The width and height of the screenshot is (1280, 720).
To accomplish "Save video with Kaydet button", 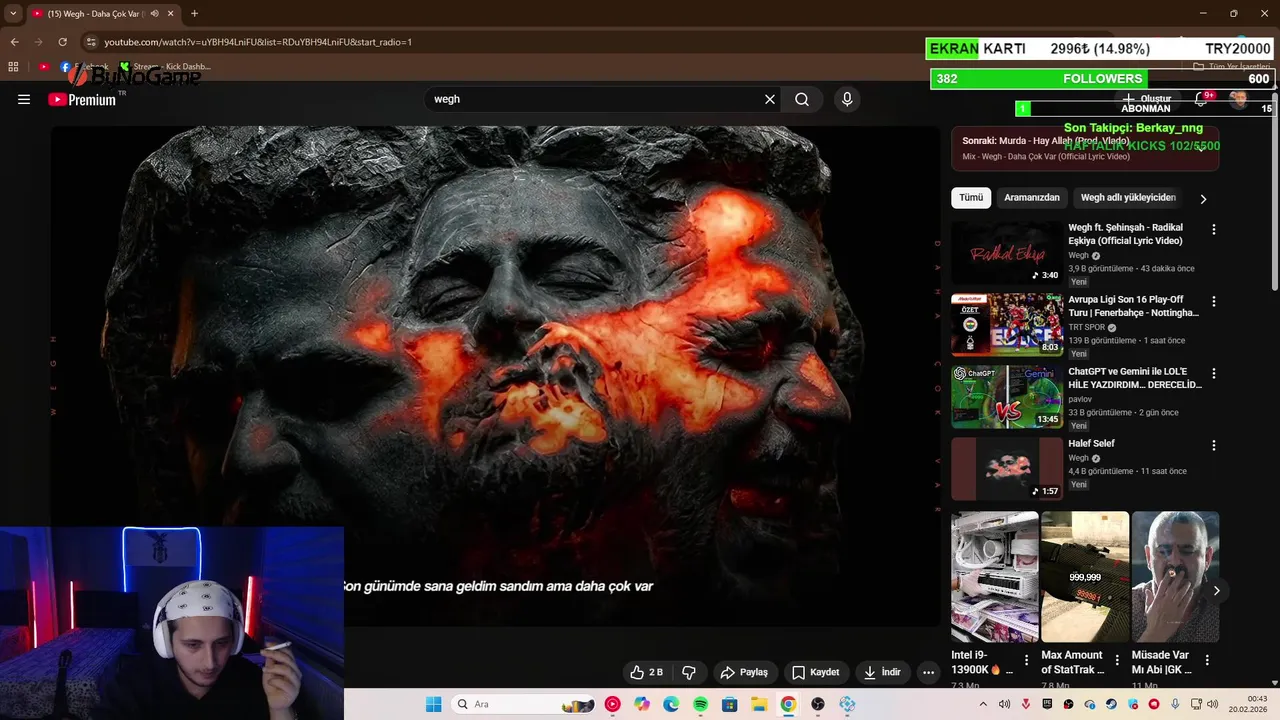I will (815, 672).
